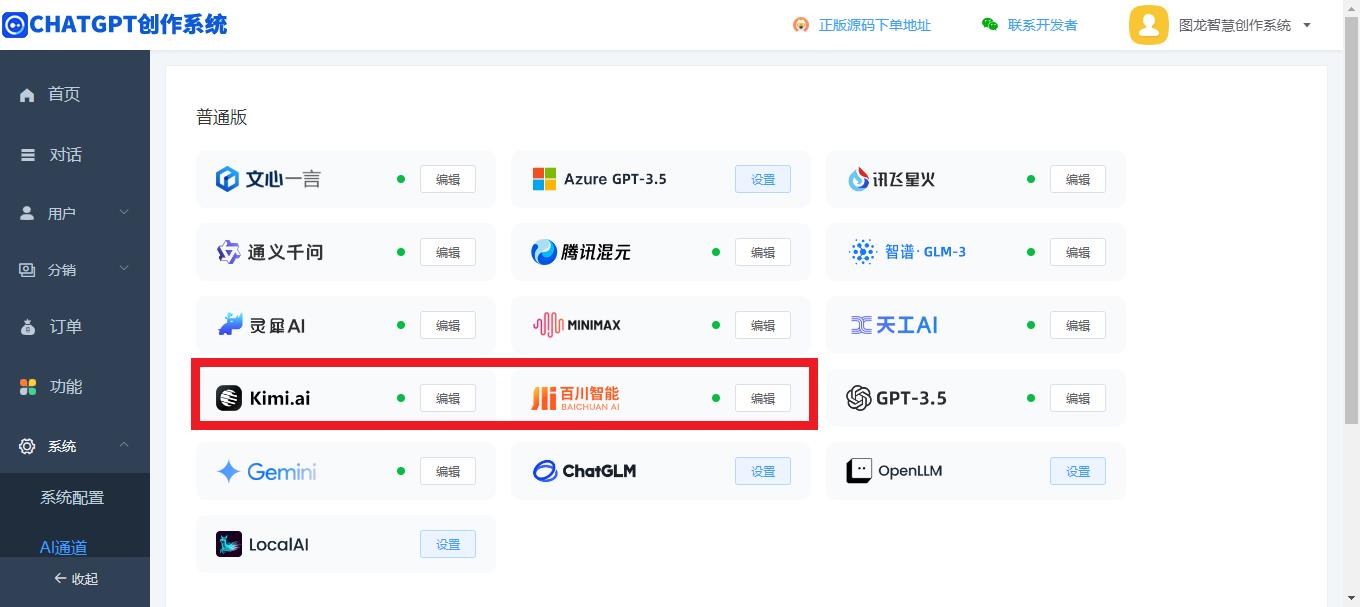Click the green status dot for 讯飞星火
The image size is (1360, 607).
tap(1031, 179)
